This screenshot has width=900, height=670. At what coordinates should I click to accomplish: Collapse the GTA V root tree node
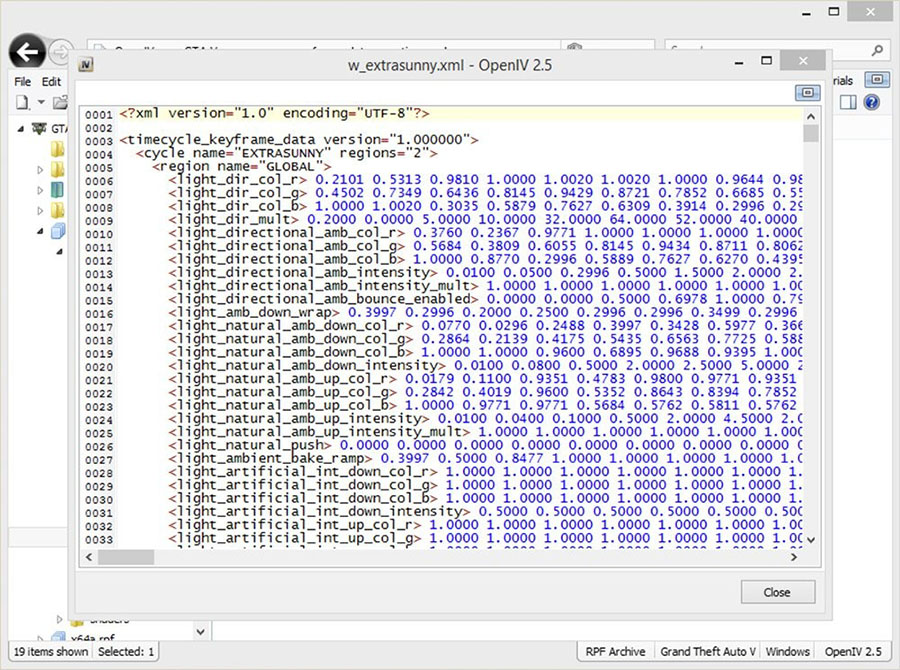coord(22,128)
